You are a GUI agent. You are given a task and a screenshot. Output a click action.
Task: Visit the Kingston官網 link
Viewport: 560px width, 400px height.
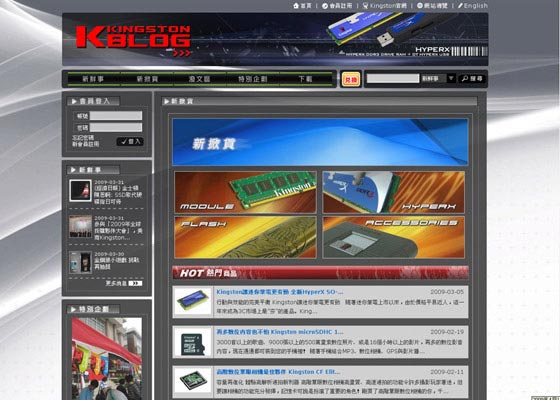click(x=388, y=6)
